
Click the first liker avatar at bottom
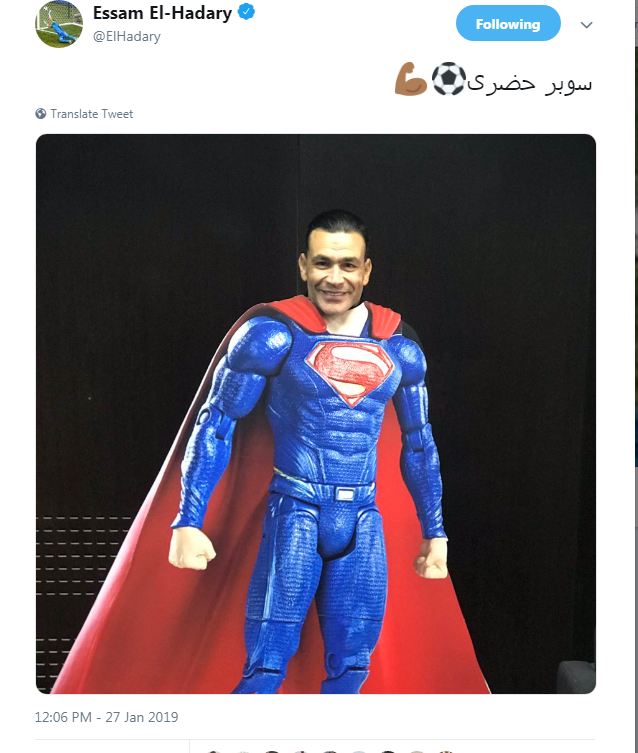[215, 750]
